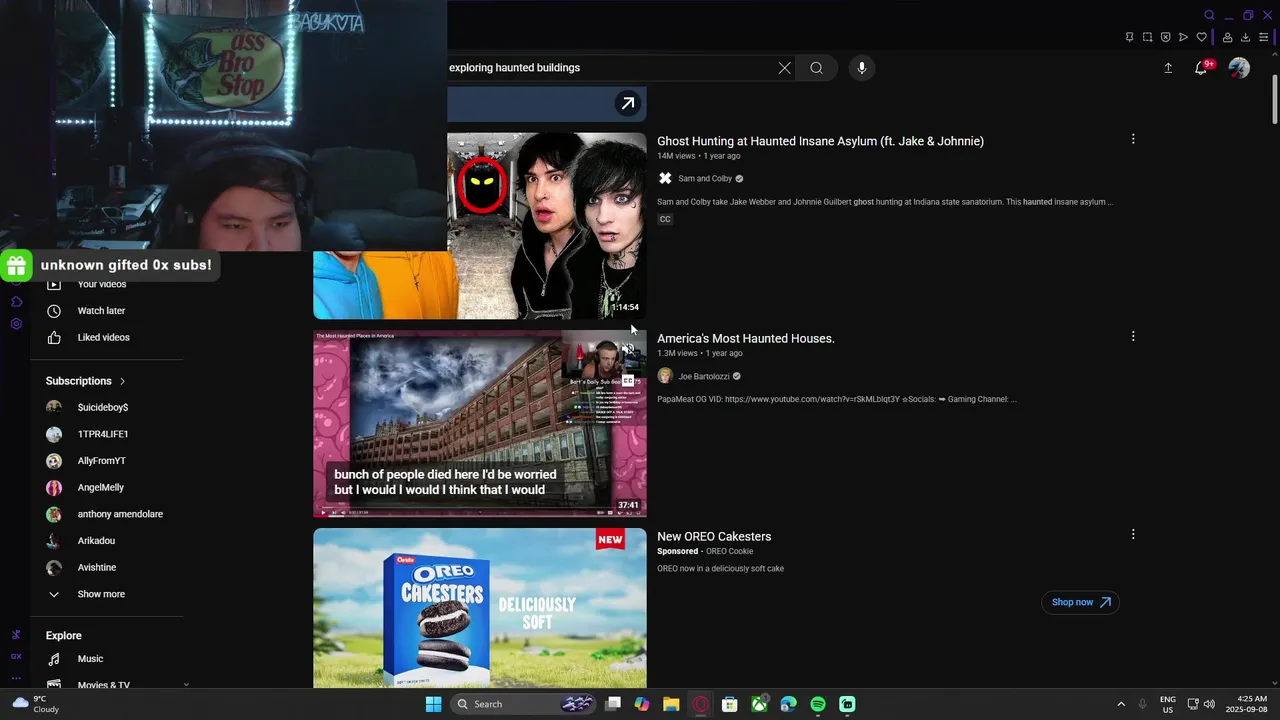Click the Opera snapshot capture icon
This screenshot has height=720, width=1280.
pos(1147,37)
